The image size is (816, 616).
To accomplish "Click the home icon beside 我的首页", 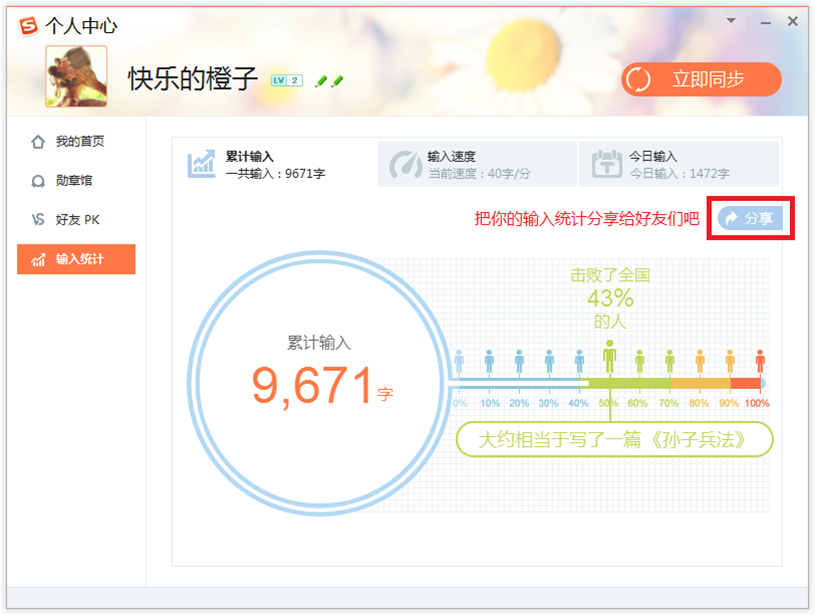I will [x=38, y=142].
